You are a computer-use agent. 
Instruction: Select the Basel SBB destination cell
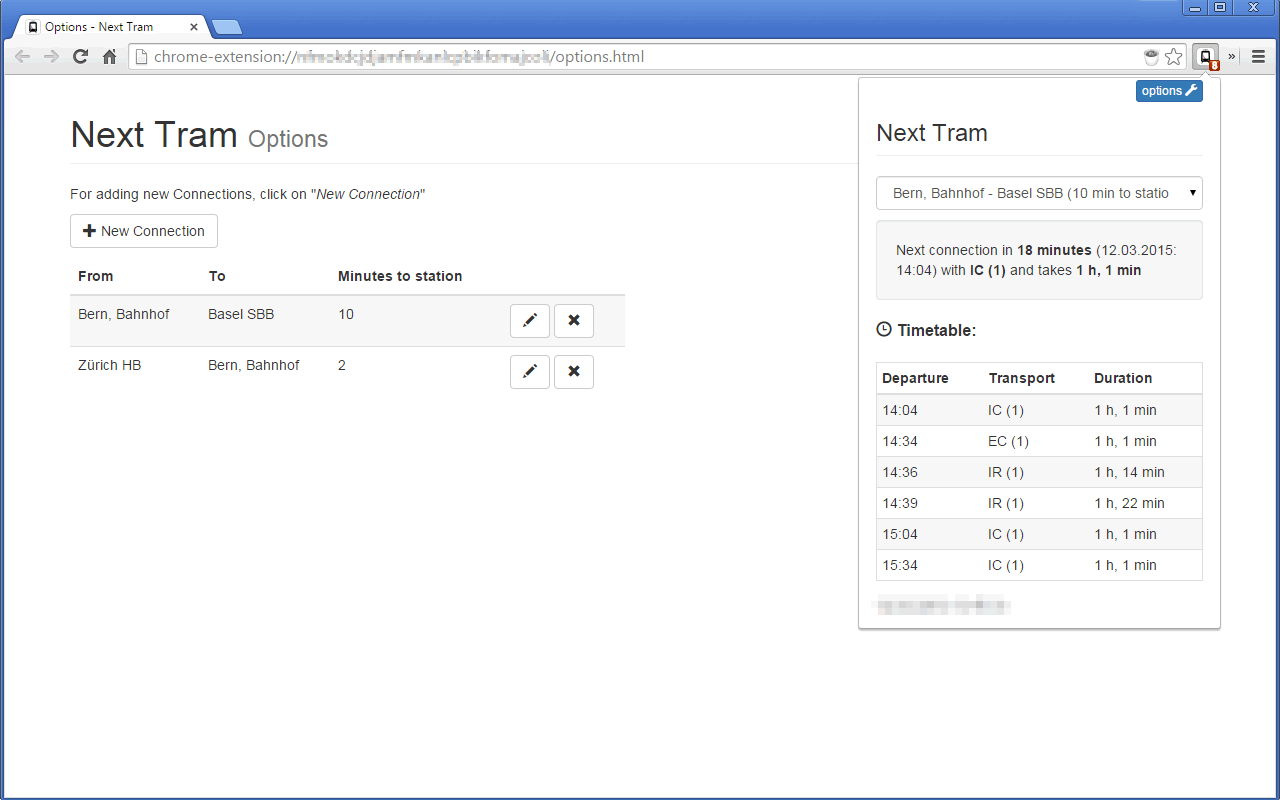(241, 314)
